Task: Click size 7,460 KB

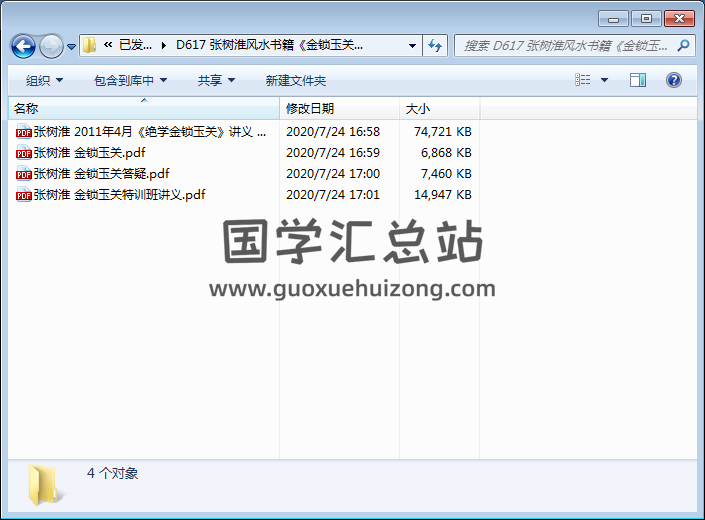Action: 446,173
